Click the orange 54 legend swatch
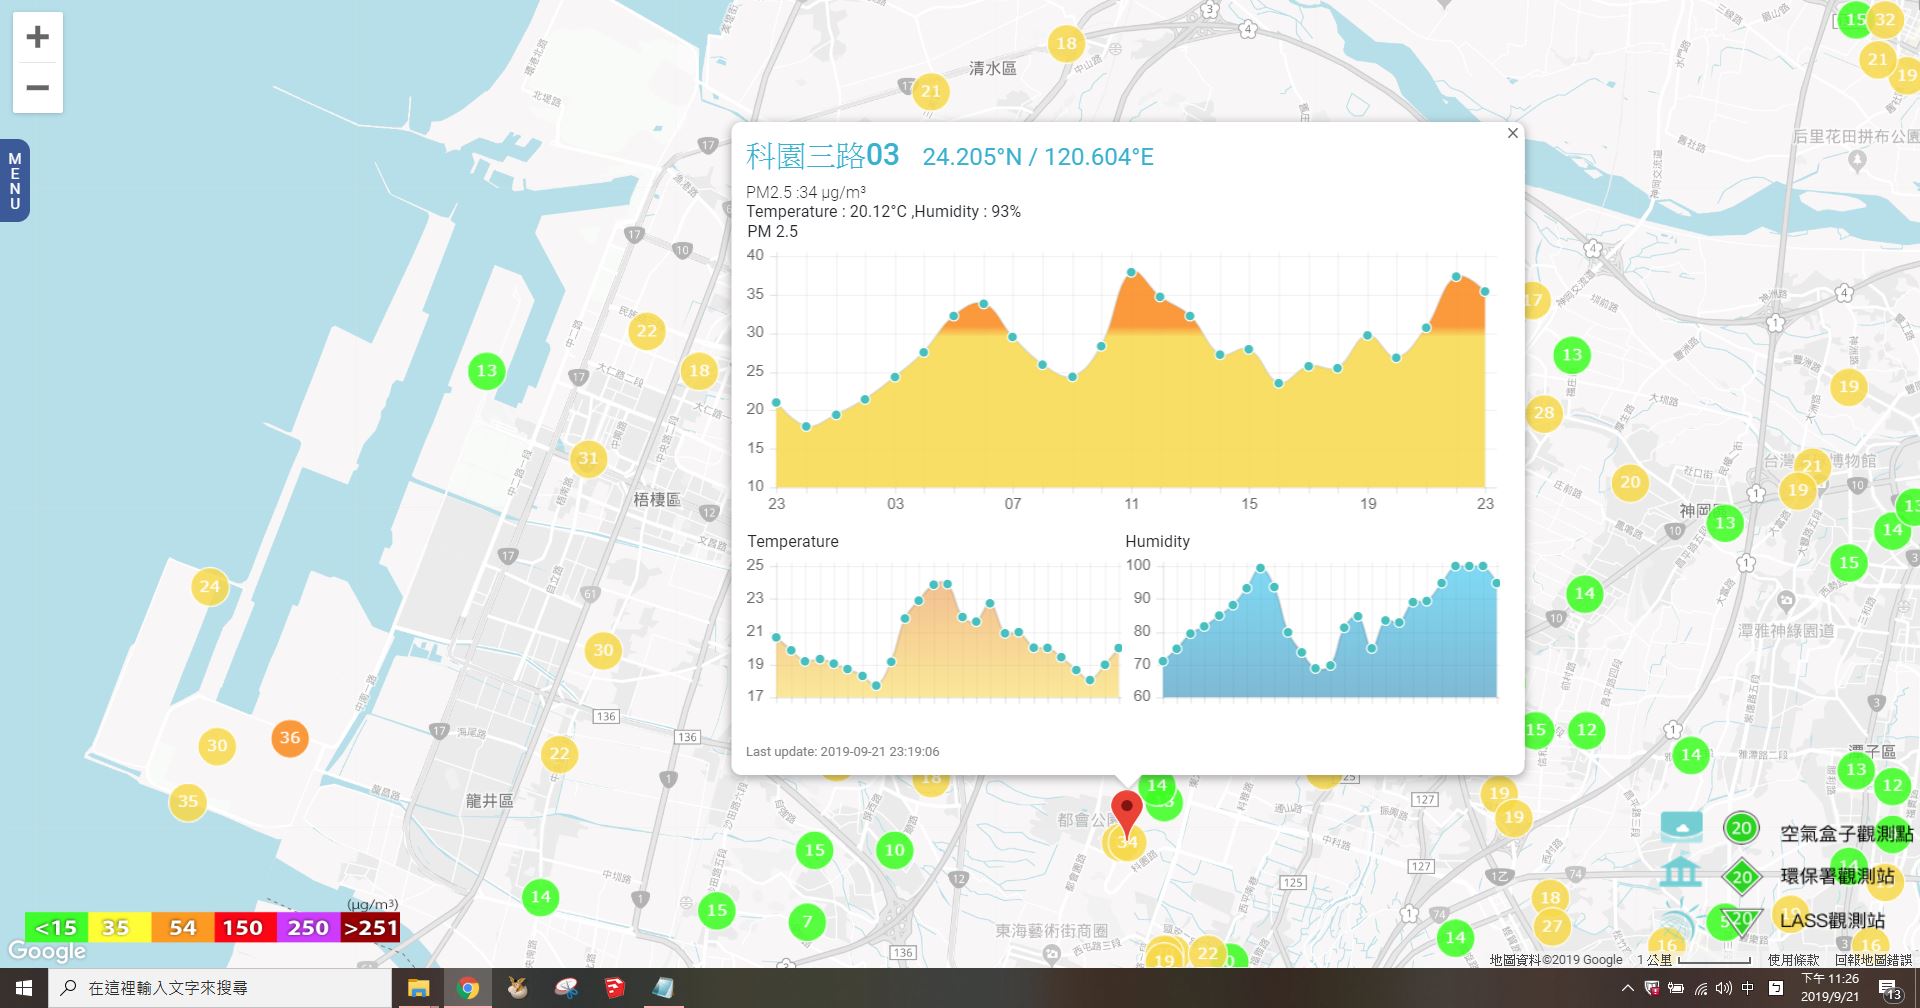The height and width of the screenshot is (1008, 1920). 182,928
